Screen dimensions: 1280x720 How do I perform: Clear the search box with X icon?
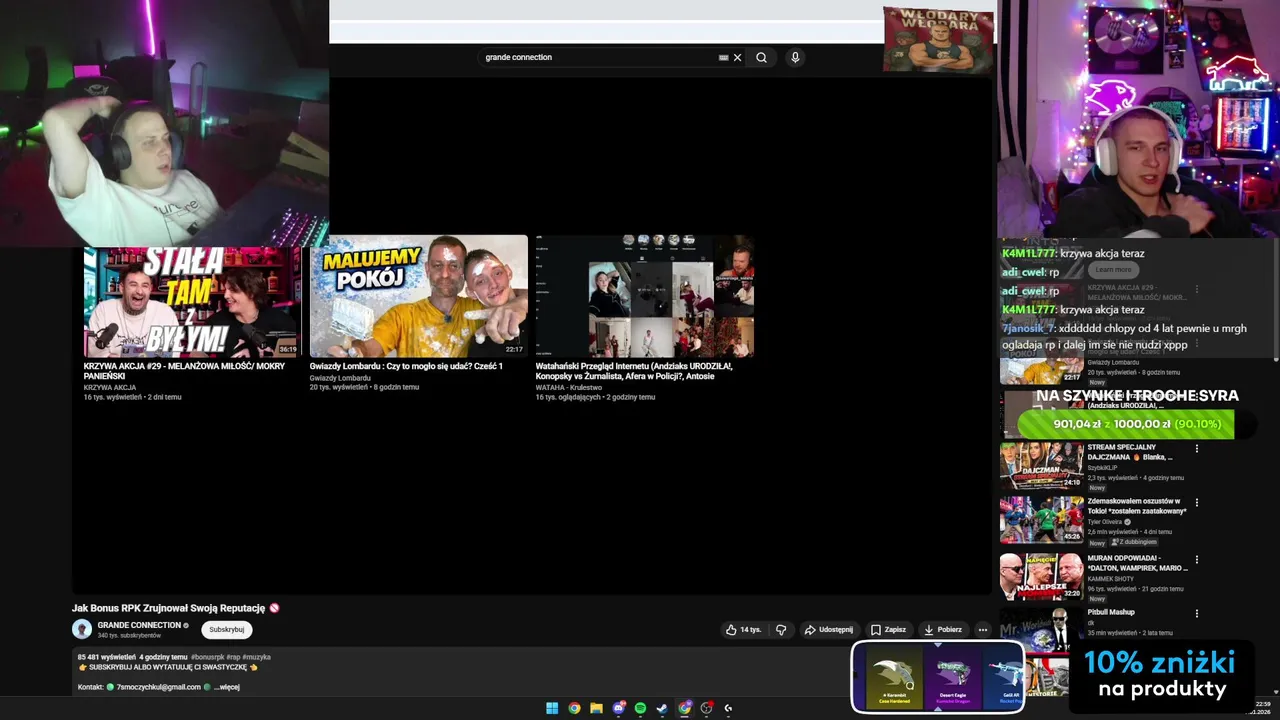click(737, 57)
